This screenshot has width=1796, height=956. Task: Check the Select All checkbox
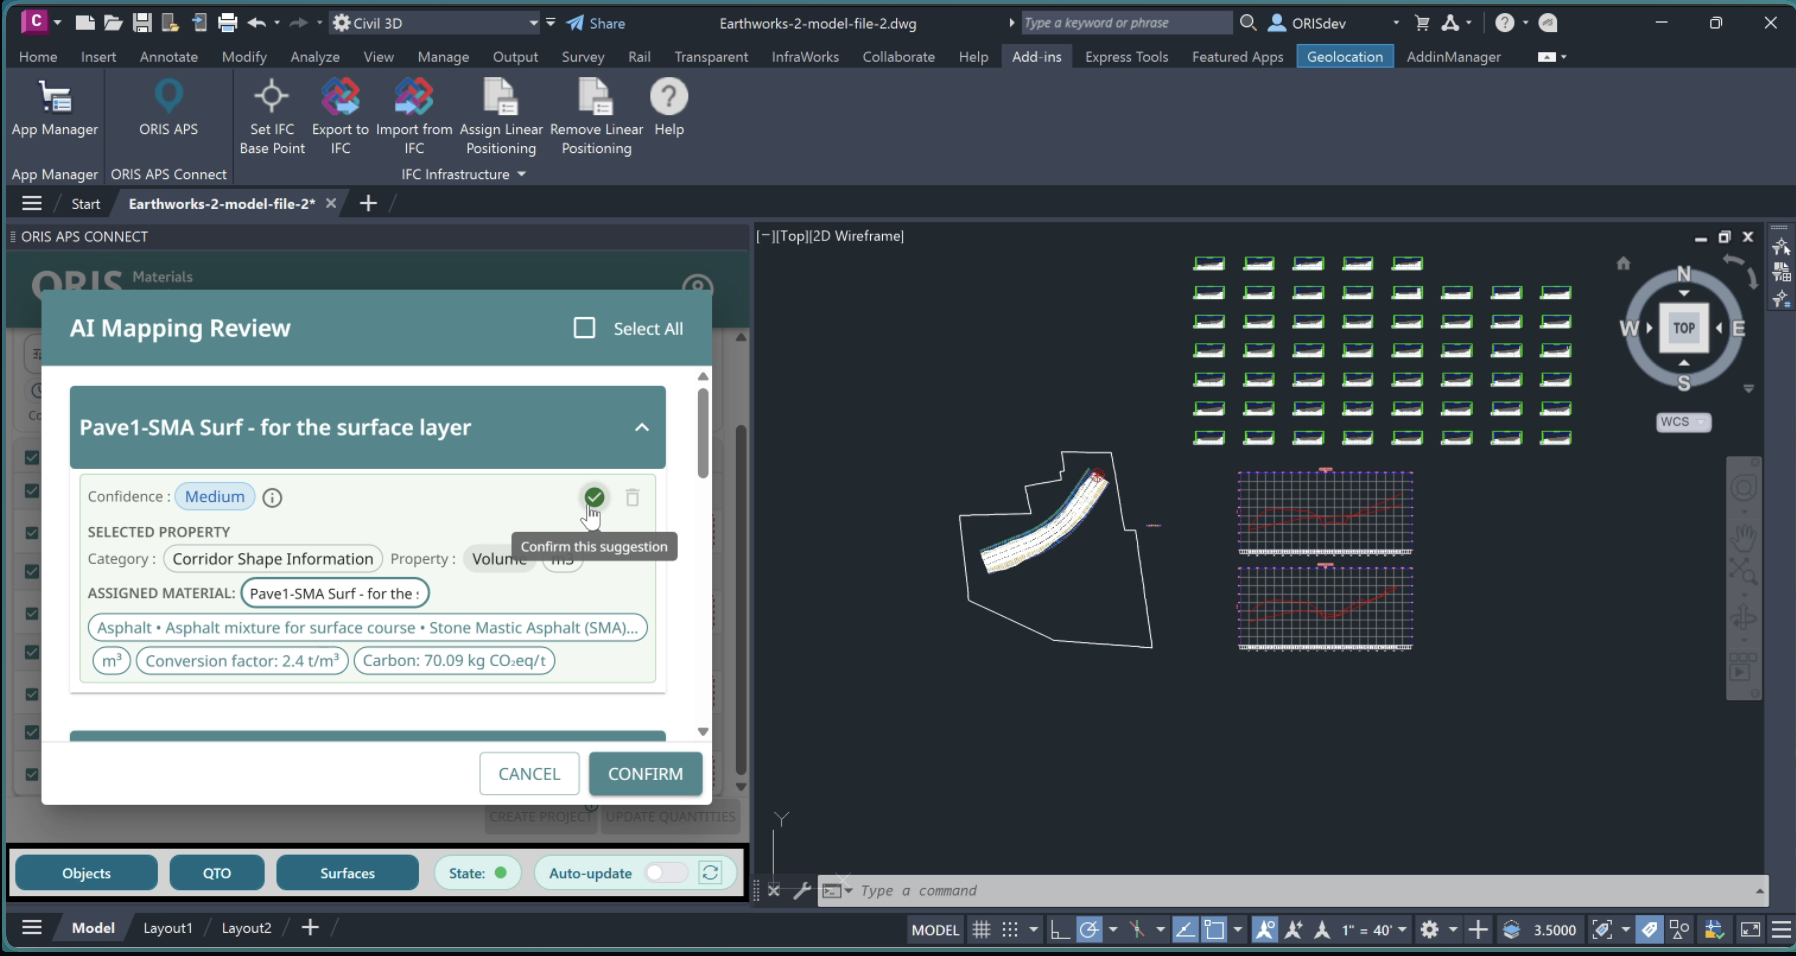(x=585, y=328)
